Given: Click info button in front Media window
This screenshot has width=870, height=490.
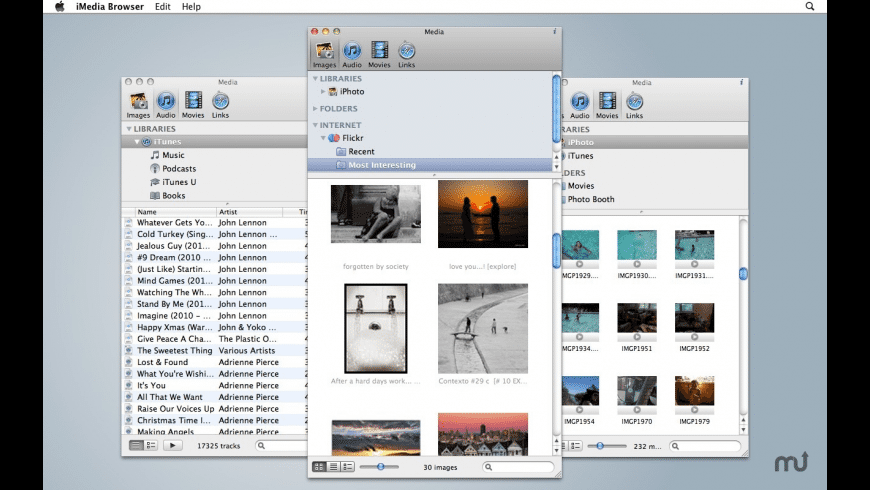Looking at the screenshot, I should click(554, 32).
